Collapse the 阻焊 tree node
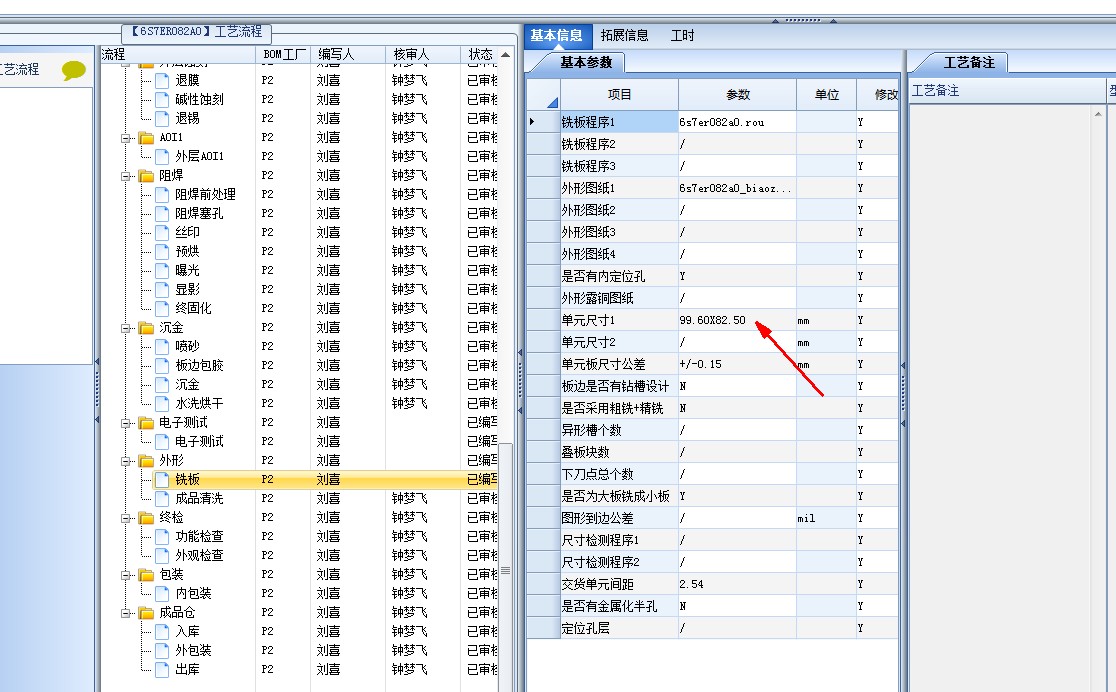 [126, 176]
